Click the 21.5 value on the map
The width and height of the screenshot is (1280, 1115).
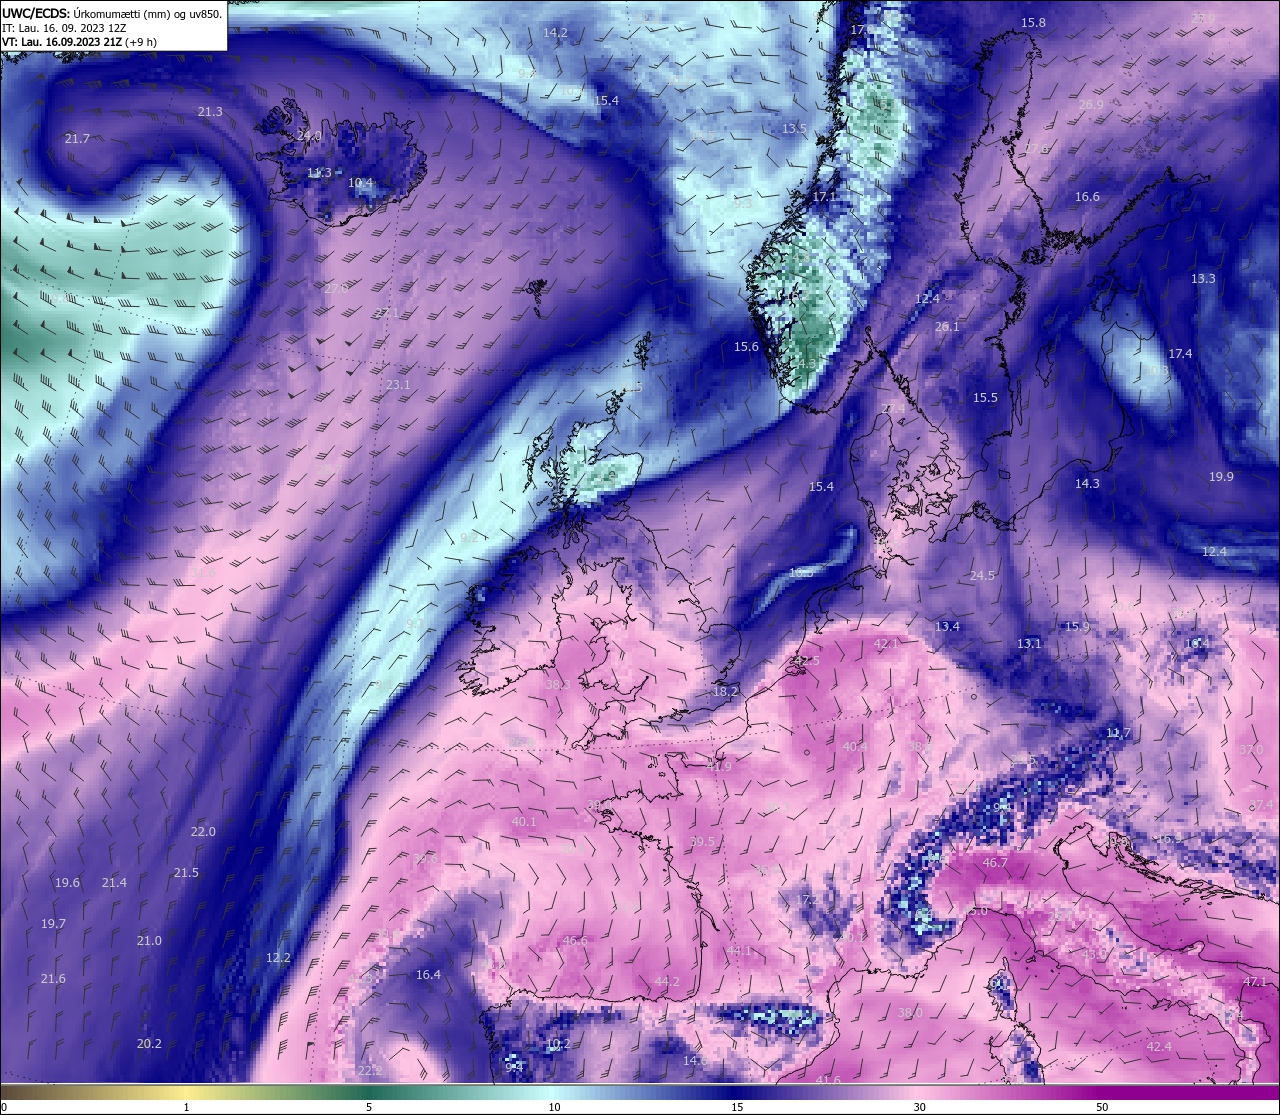click(x=186, y=873)
